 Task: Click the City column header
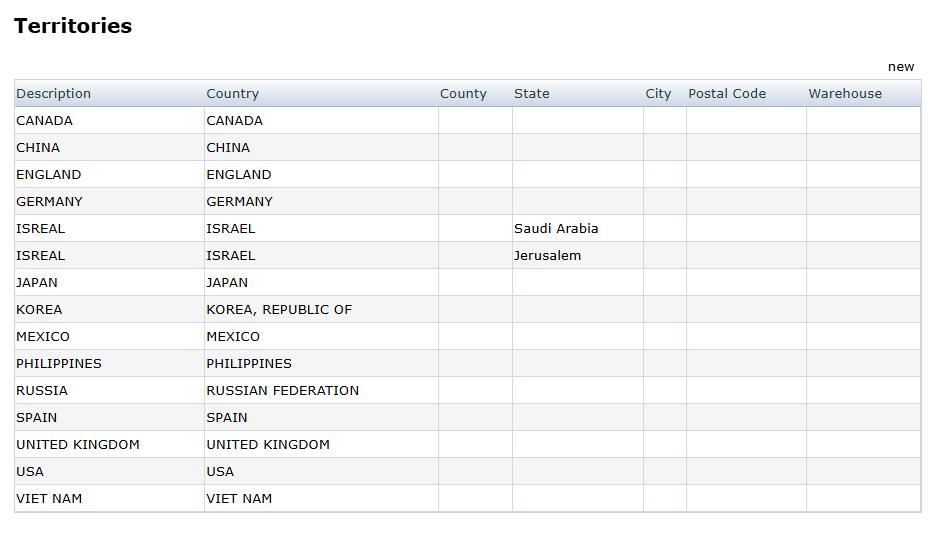658,94
